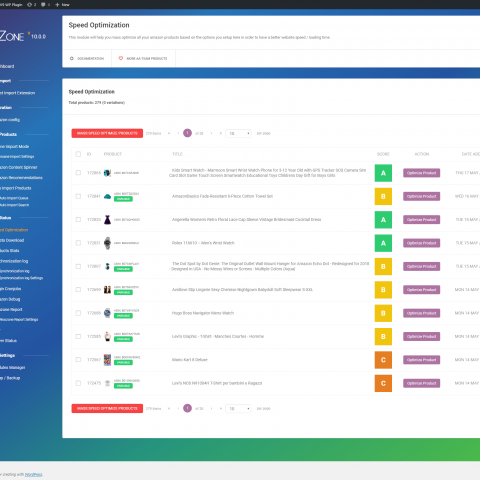
Task: Click the top Mass Speed Optimize Products button
Action: (107, 133)
